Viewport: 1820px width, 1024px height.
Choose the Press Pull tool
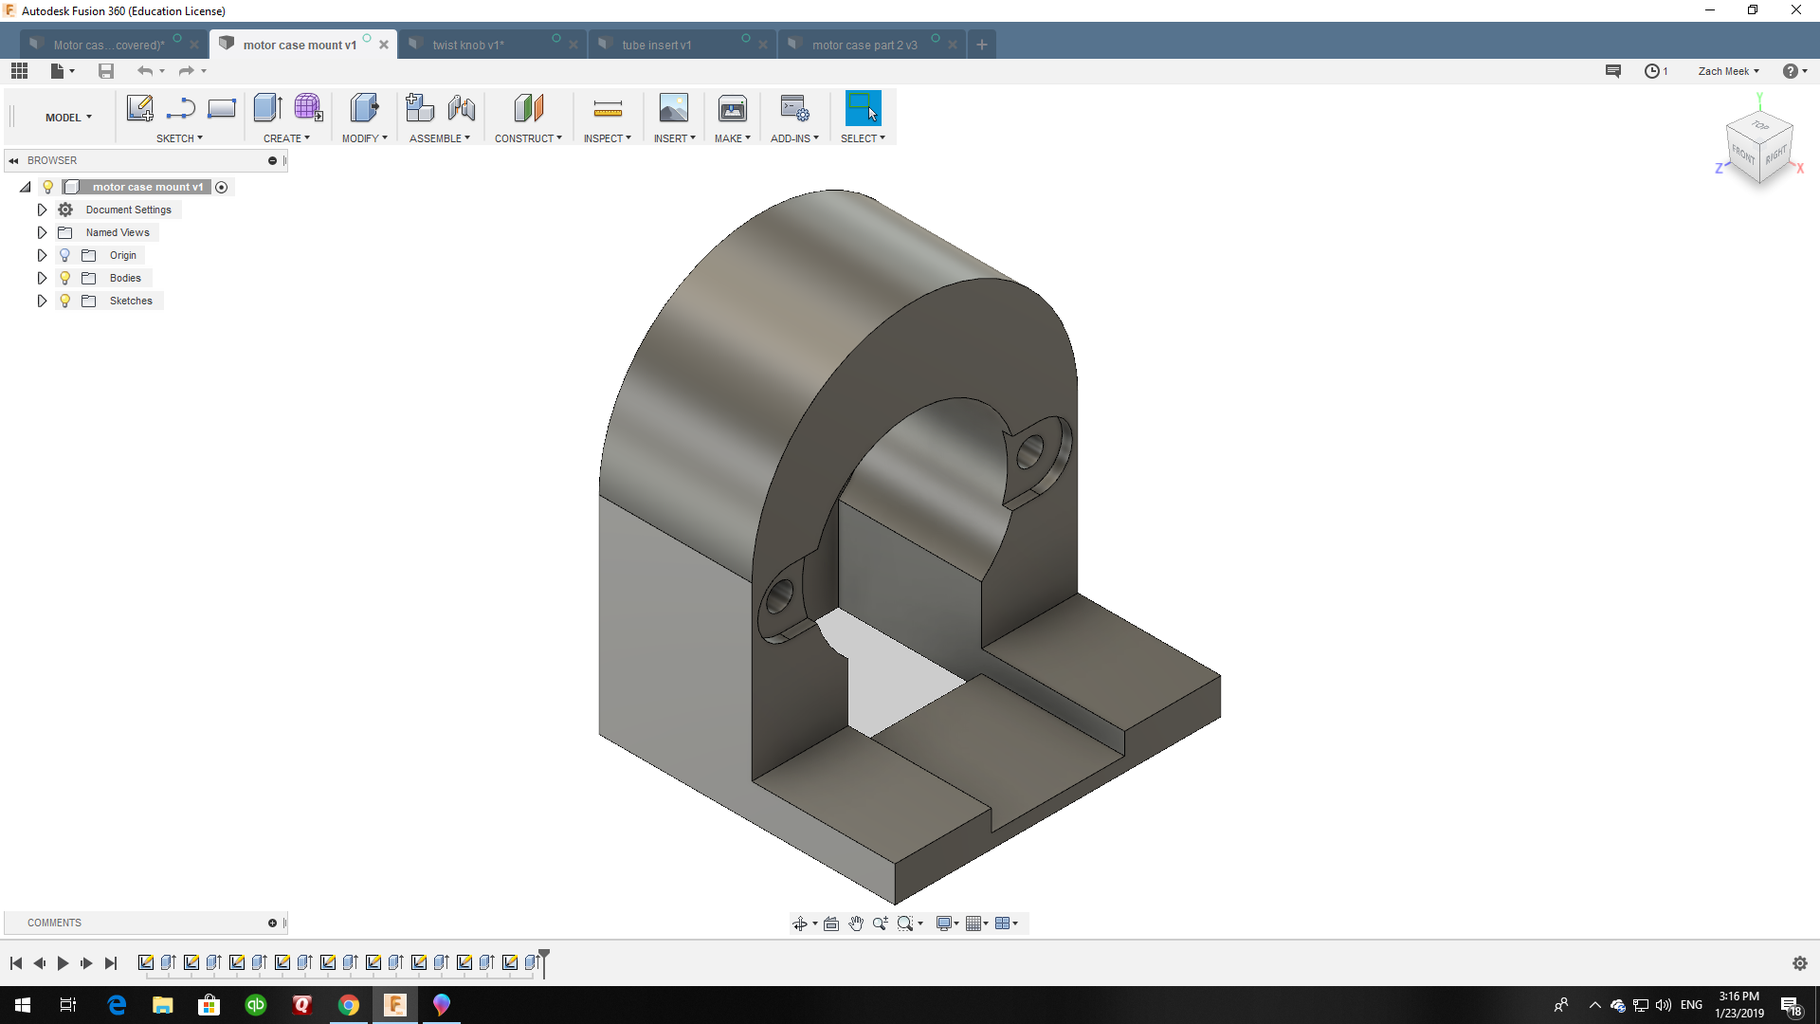click(364, 108)
